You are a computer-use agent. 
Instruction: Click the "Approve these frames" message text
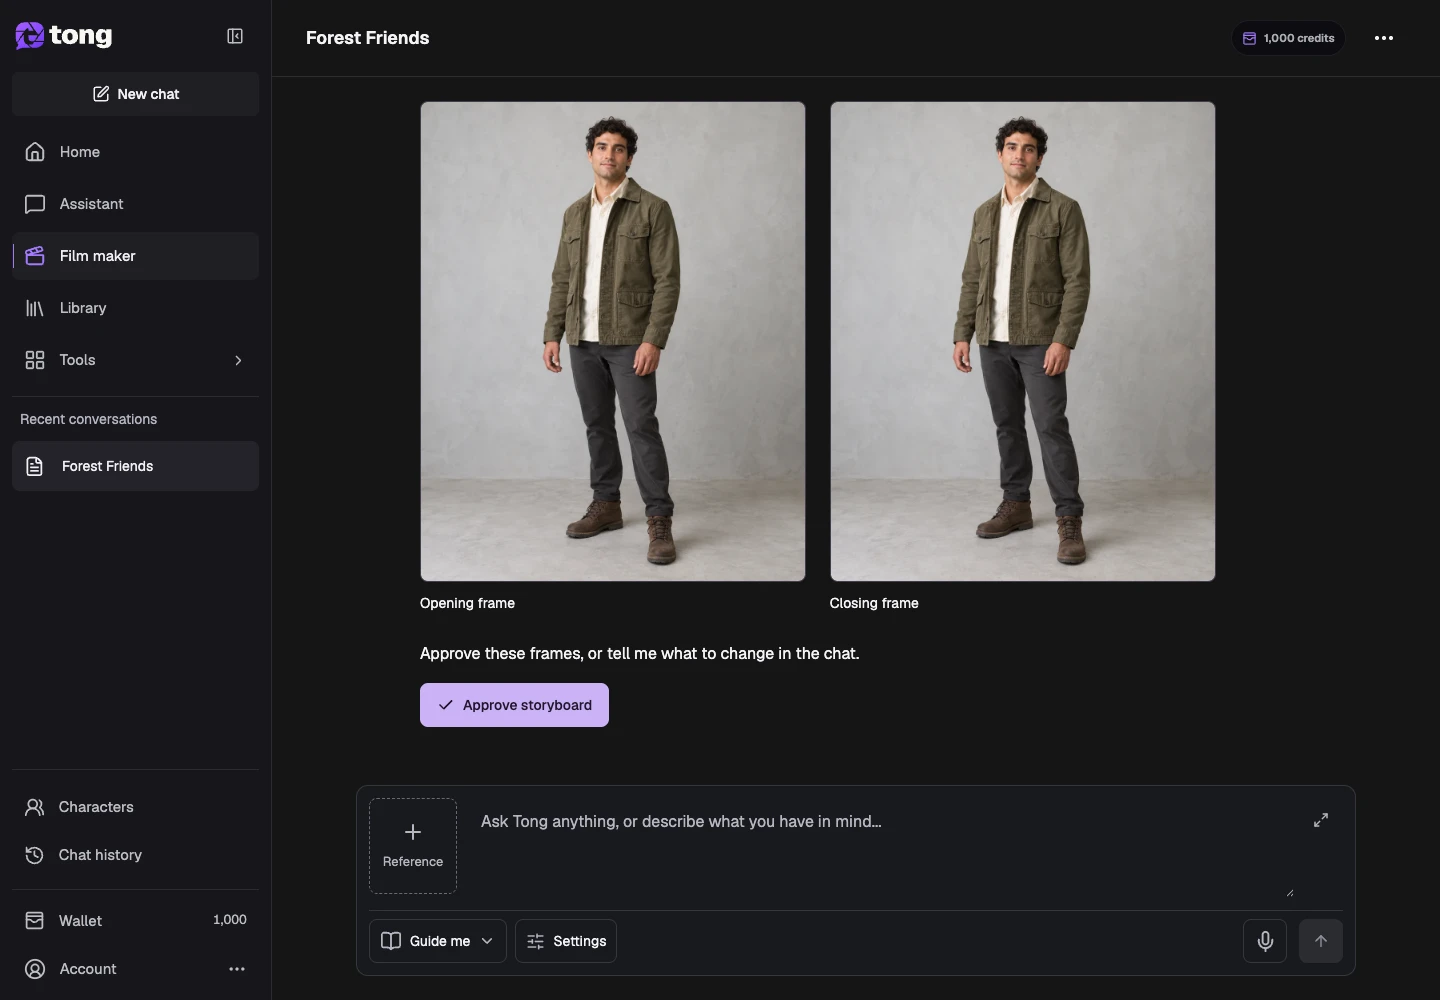pyautogui.click(x=640, y=653)
